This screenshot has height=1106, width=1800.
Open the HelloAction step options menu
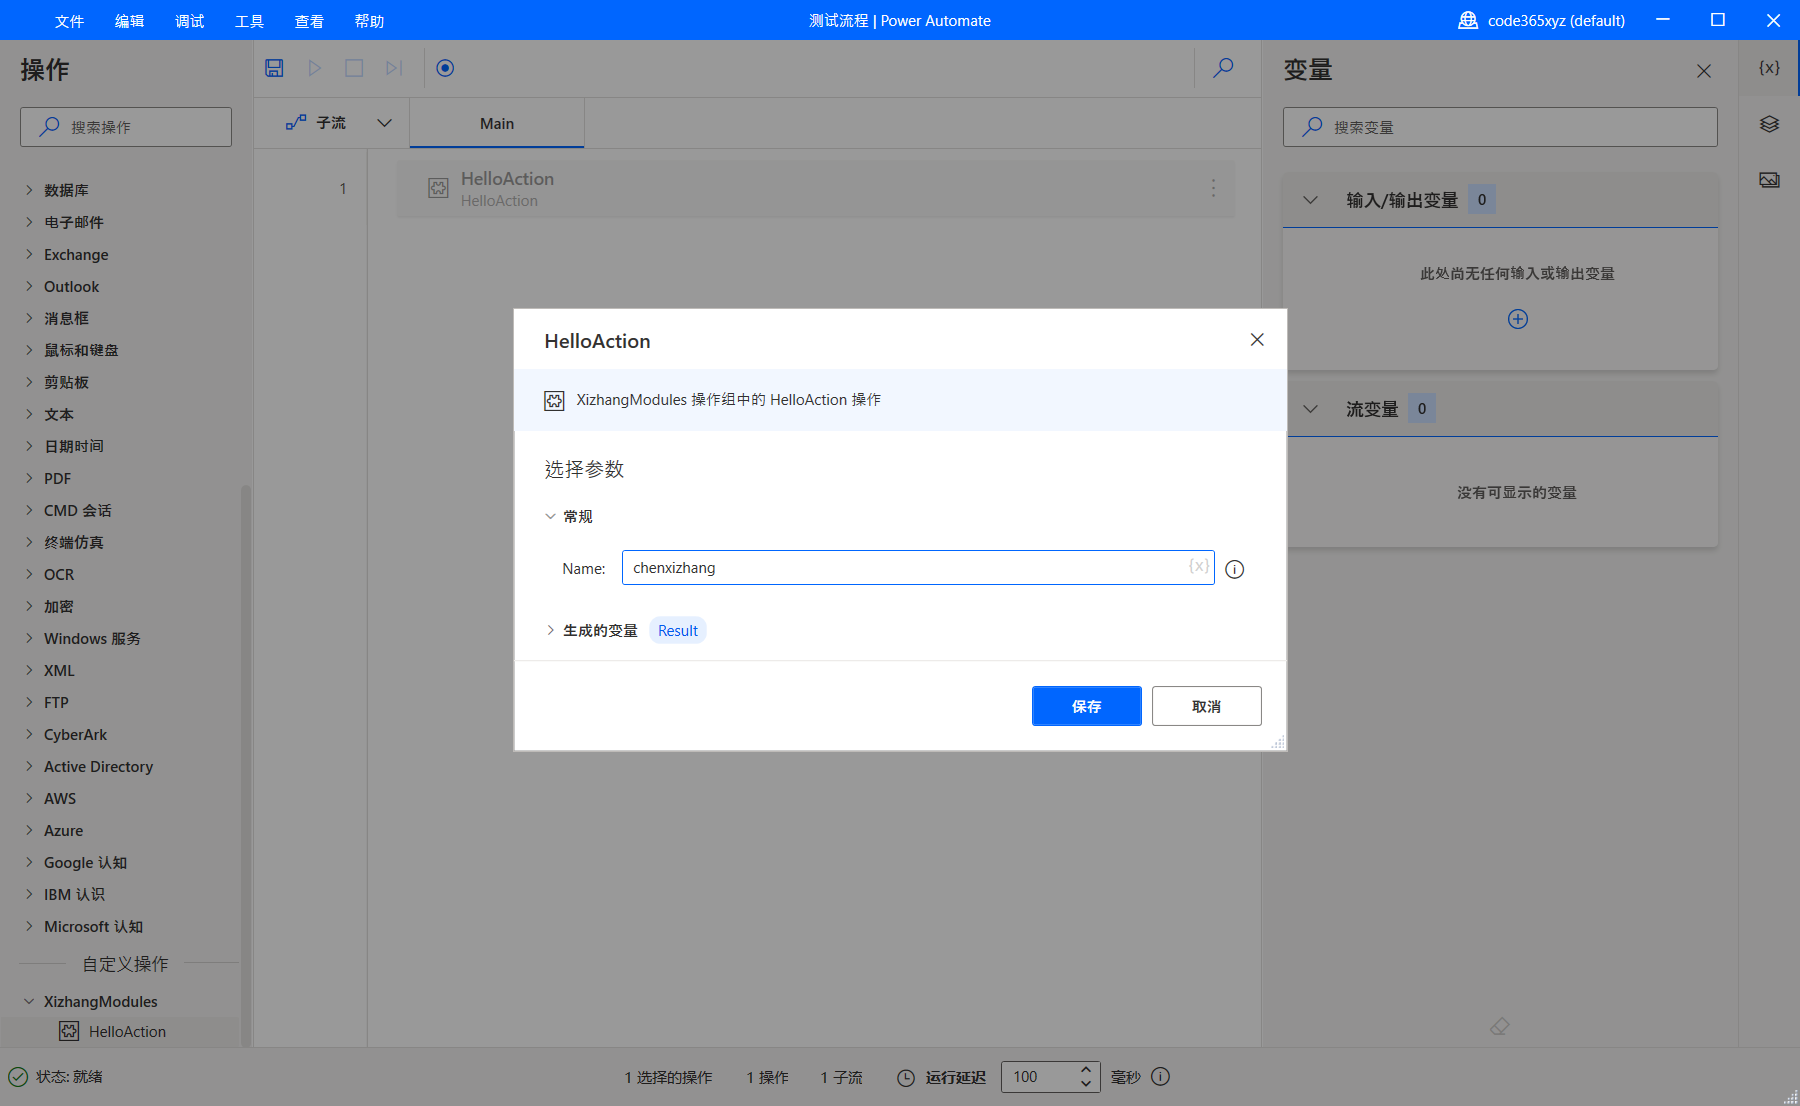pyautogui.click(x=1213, y=188)
